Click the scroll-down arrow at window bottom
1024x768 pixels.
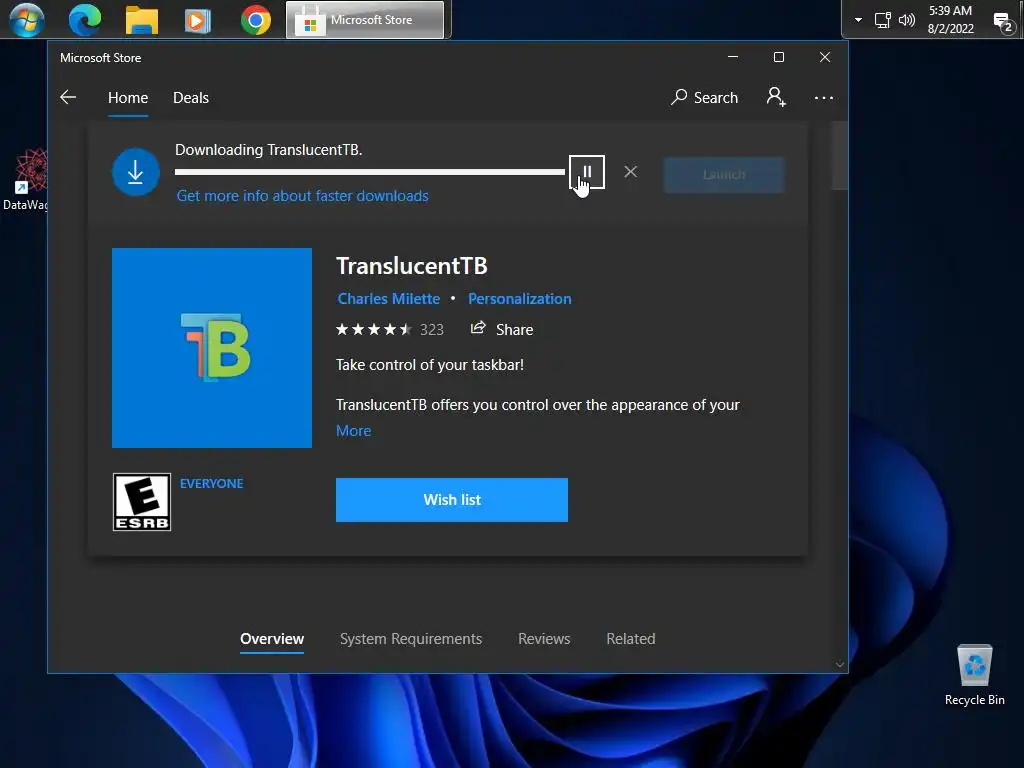tap(840, 665)
